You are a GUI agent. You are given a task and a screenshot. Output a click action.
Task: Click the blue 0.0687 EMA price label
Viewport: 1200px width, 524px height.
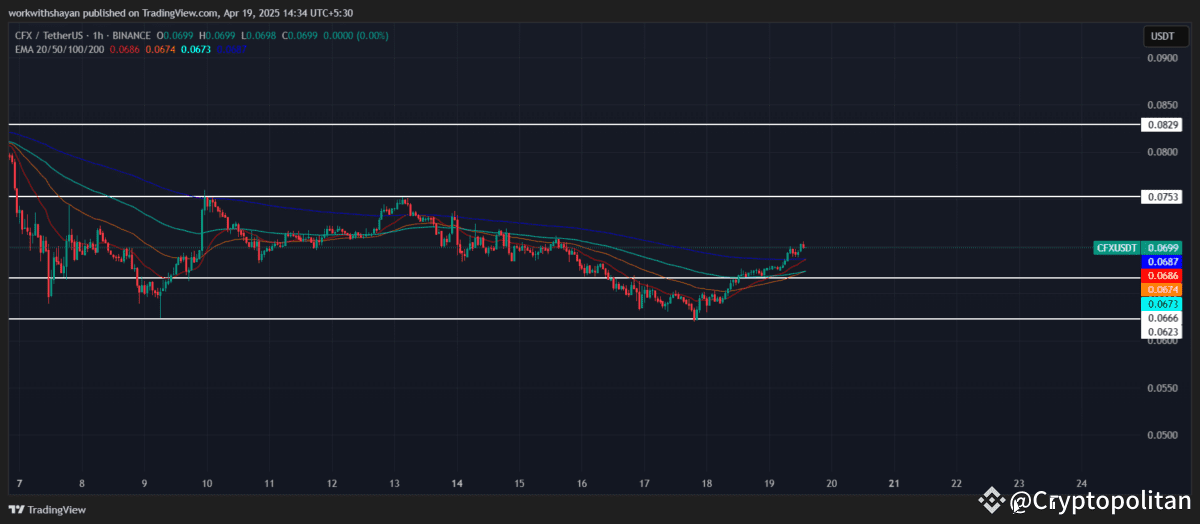tap(1163, 261)
